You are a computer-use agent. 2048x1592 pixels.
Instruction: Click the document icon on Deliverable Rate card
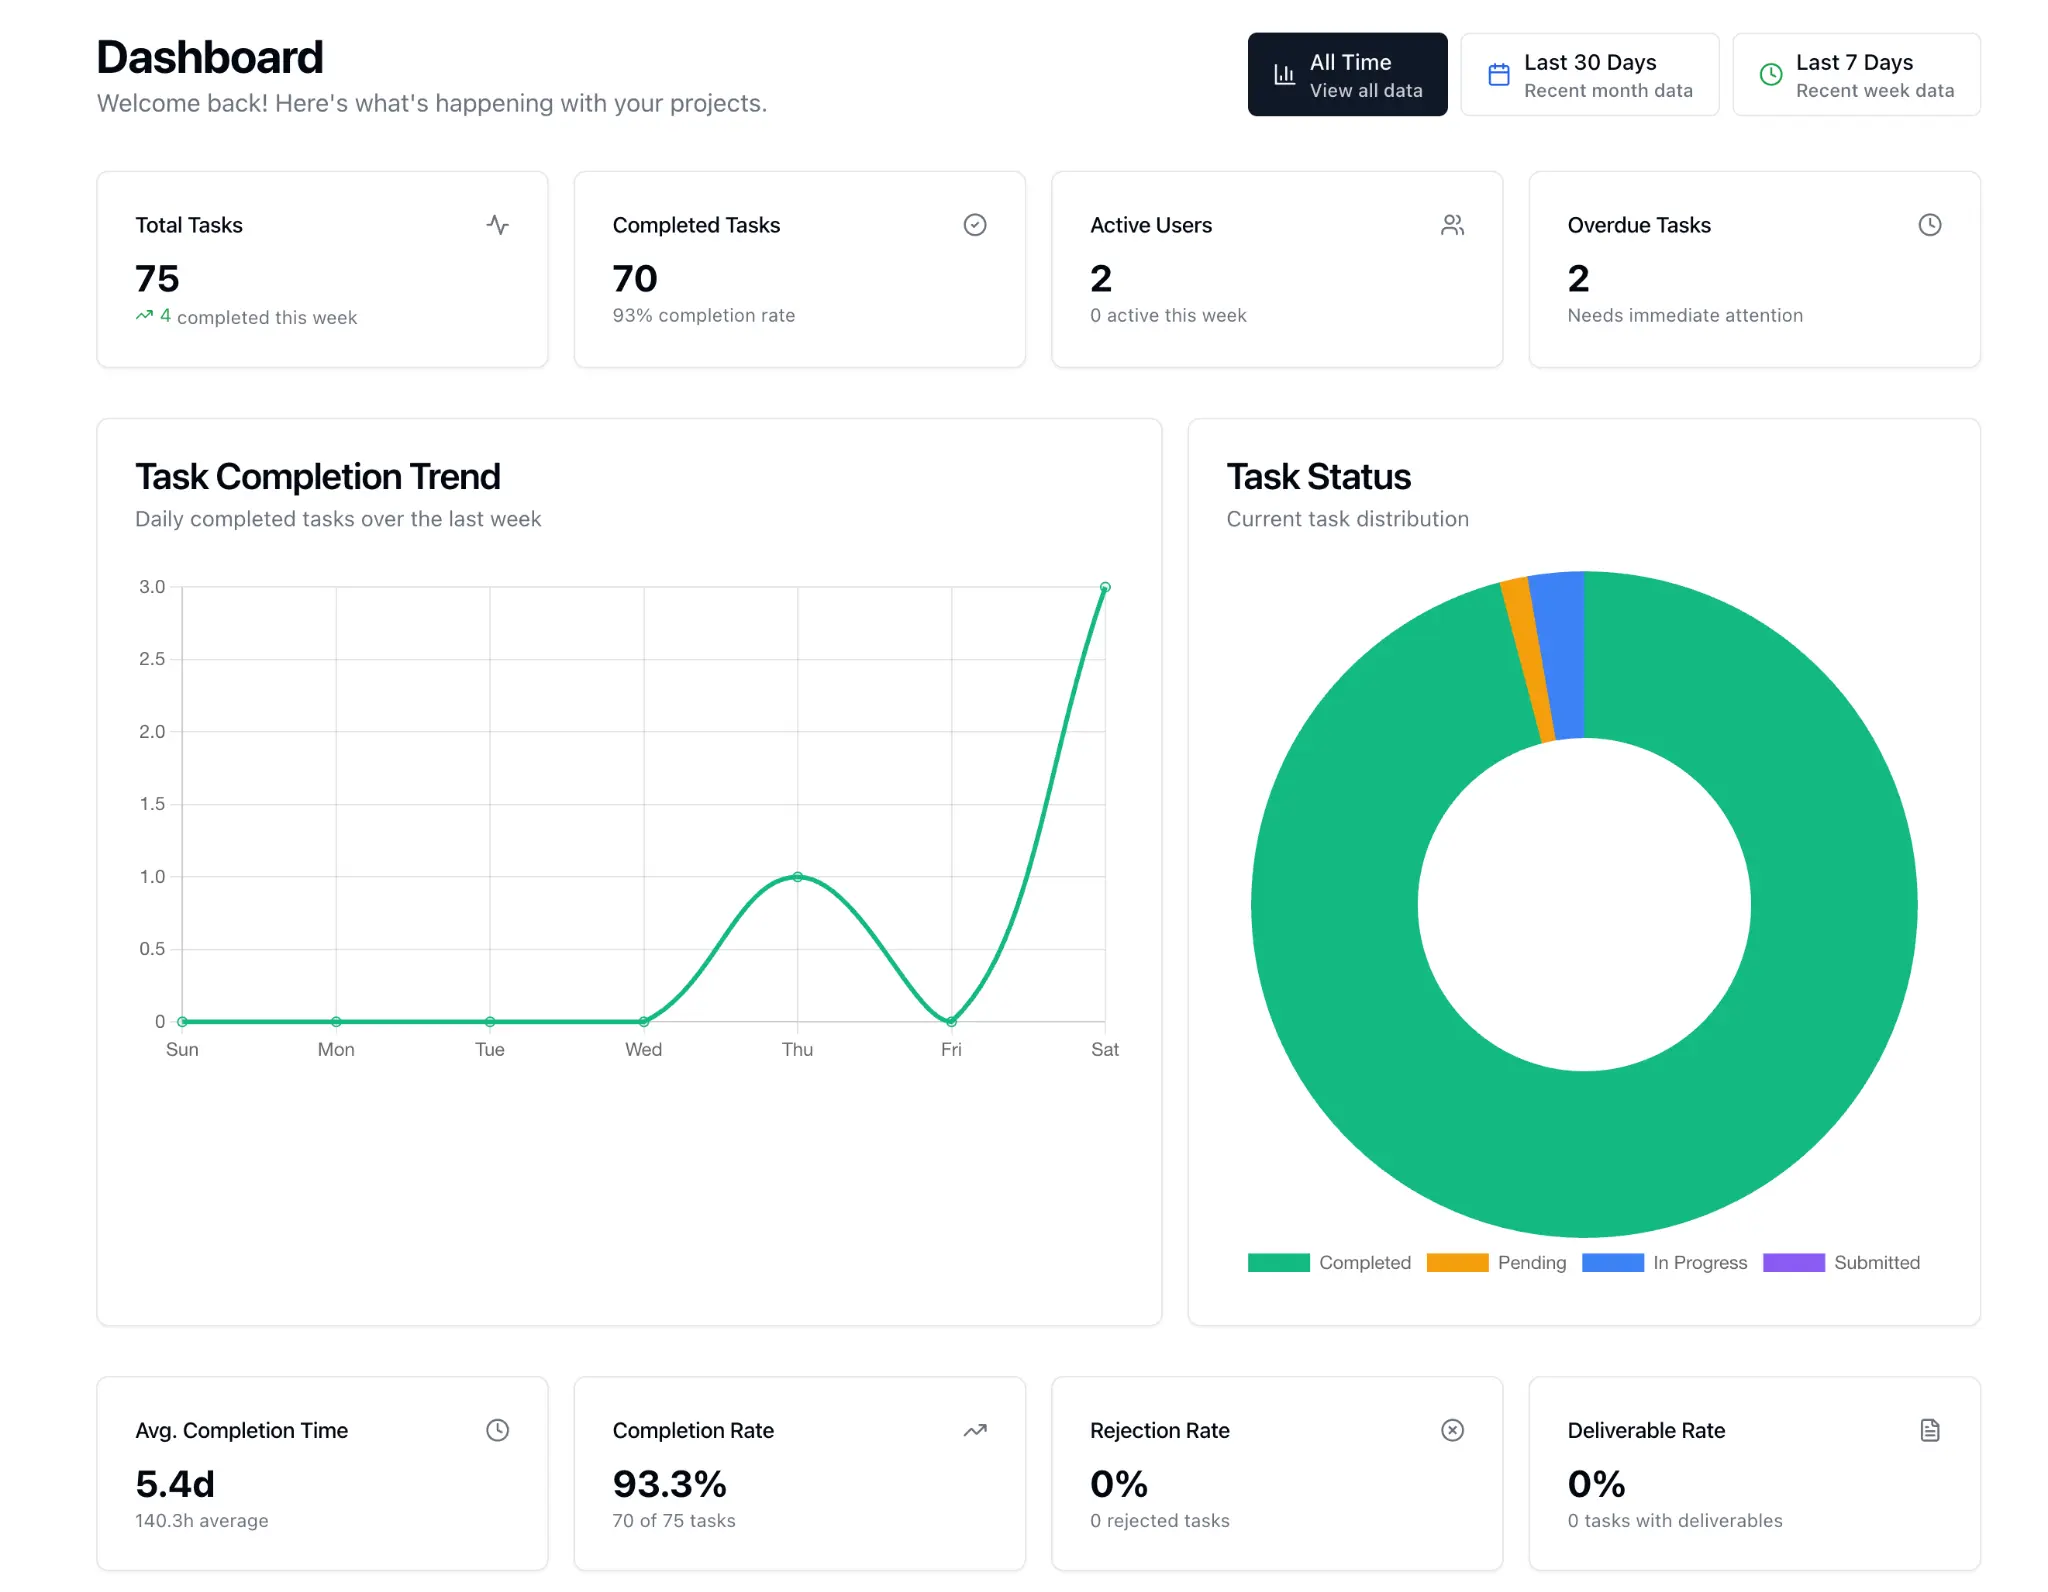(x=1929, y=1430)
